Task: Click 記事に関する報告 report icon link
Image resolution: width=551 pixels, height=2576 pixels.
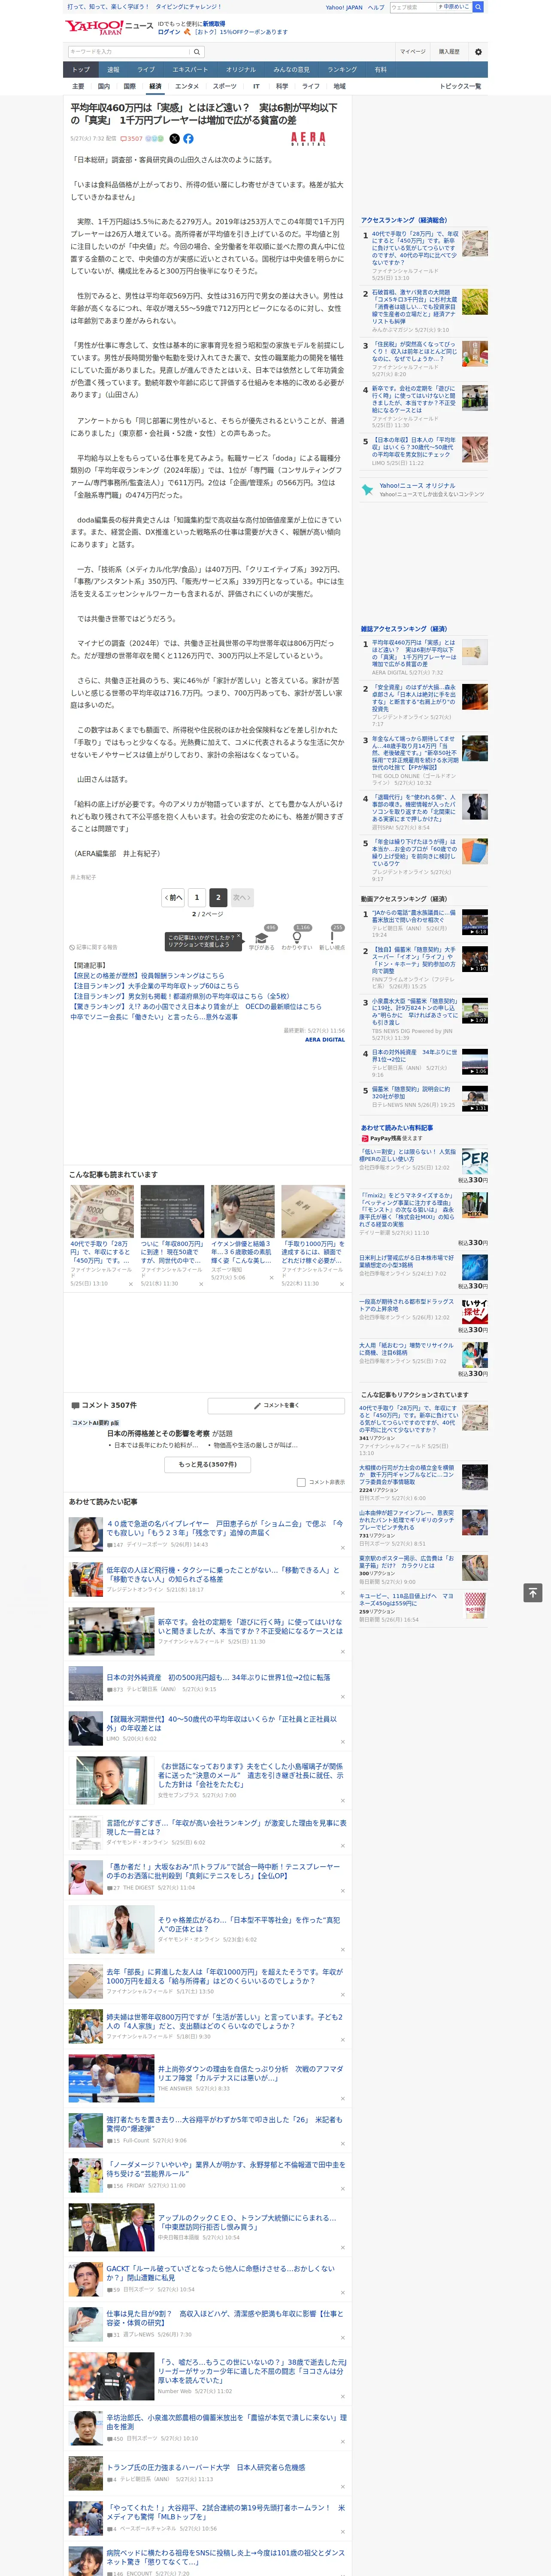Action: (x=93, y=947)
